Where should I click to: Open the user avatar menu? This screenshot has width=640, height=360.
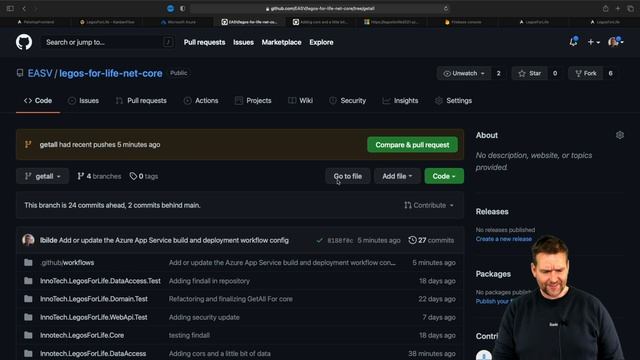pyautogui.click(x=616, y=42)
